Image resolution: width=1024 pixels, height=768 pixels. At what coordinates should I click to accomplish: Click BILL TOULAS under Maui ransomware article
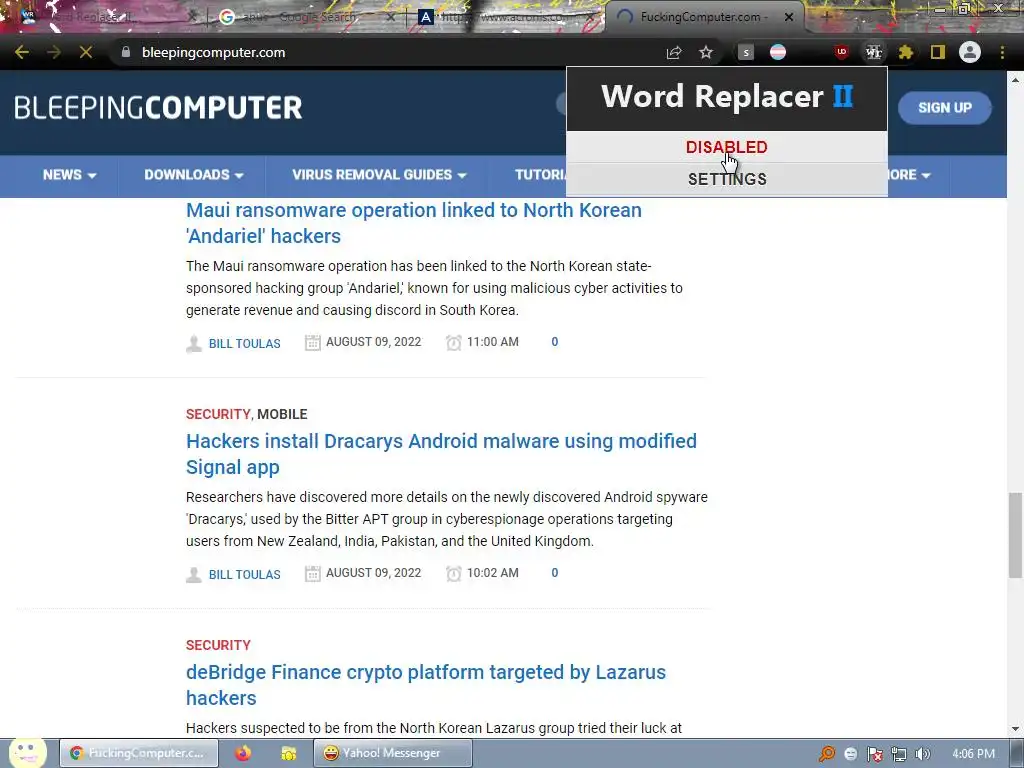coord(244,344)
